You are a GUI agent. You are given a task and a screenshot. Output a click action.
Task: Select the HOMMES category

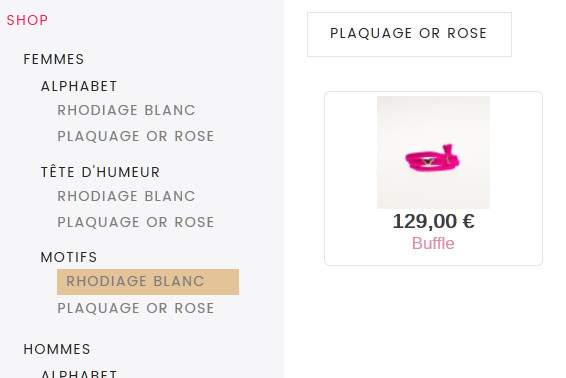(57, 349)
